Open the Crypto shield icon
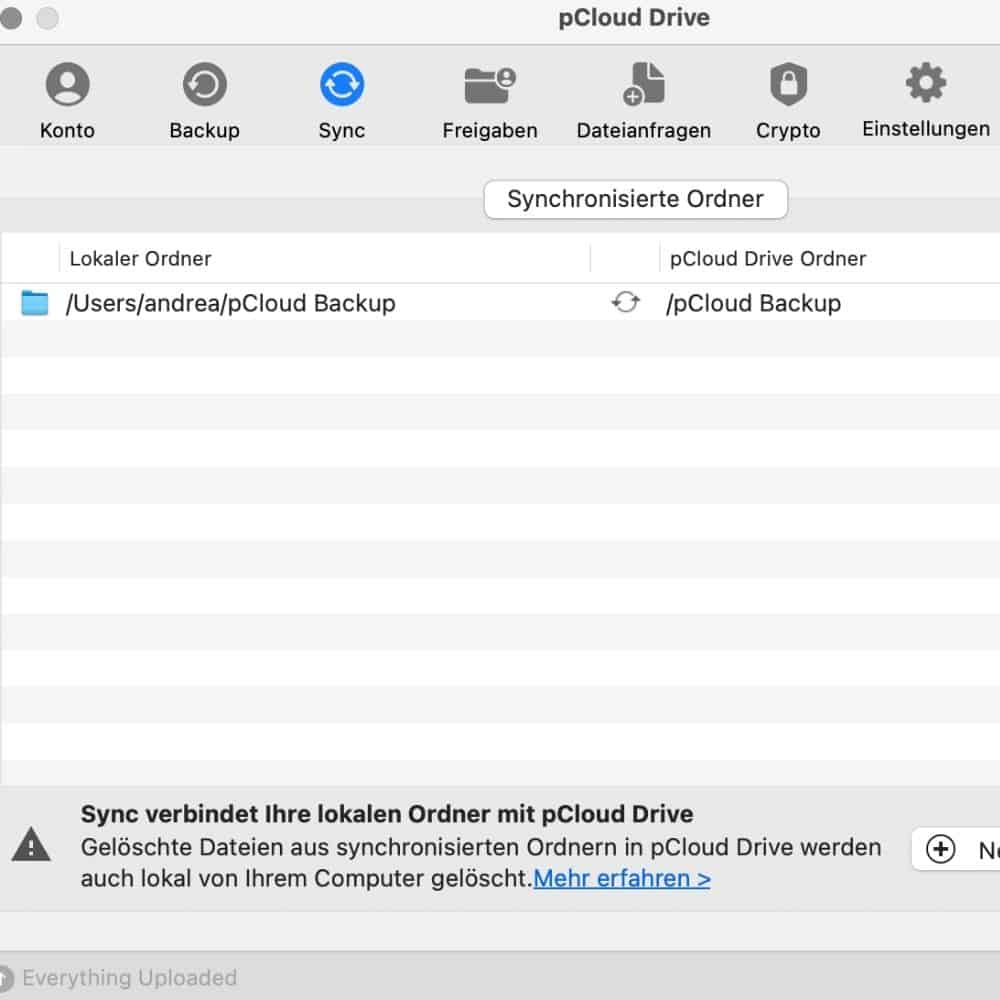The height and width of the screenshot is (1000, 1000). [x=788, y=84]
